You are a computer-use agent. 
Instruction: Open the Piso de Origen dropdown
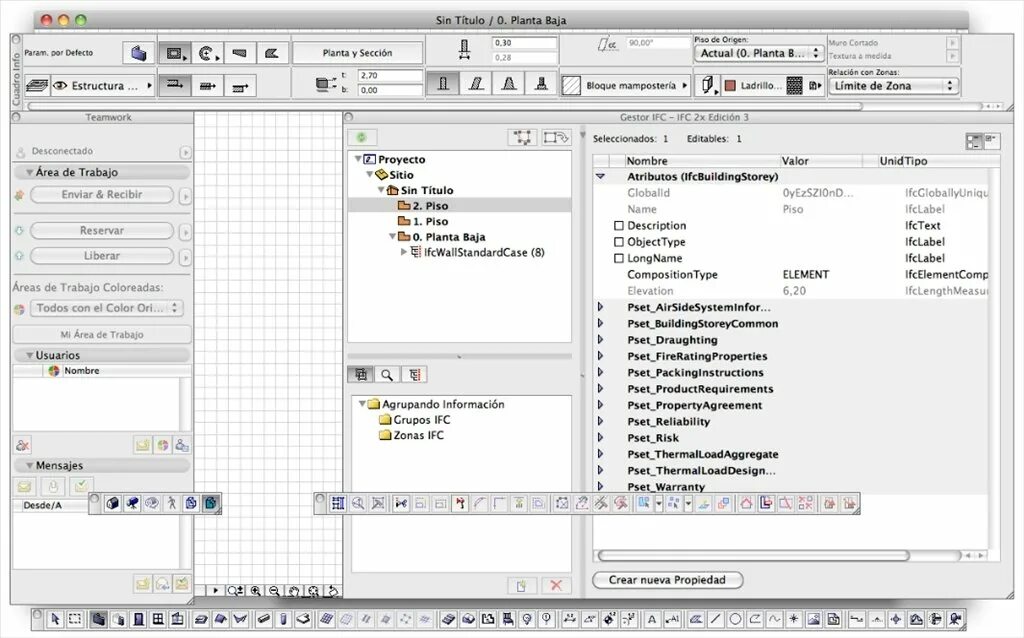coord(760,54)
